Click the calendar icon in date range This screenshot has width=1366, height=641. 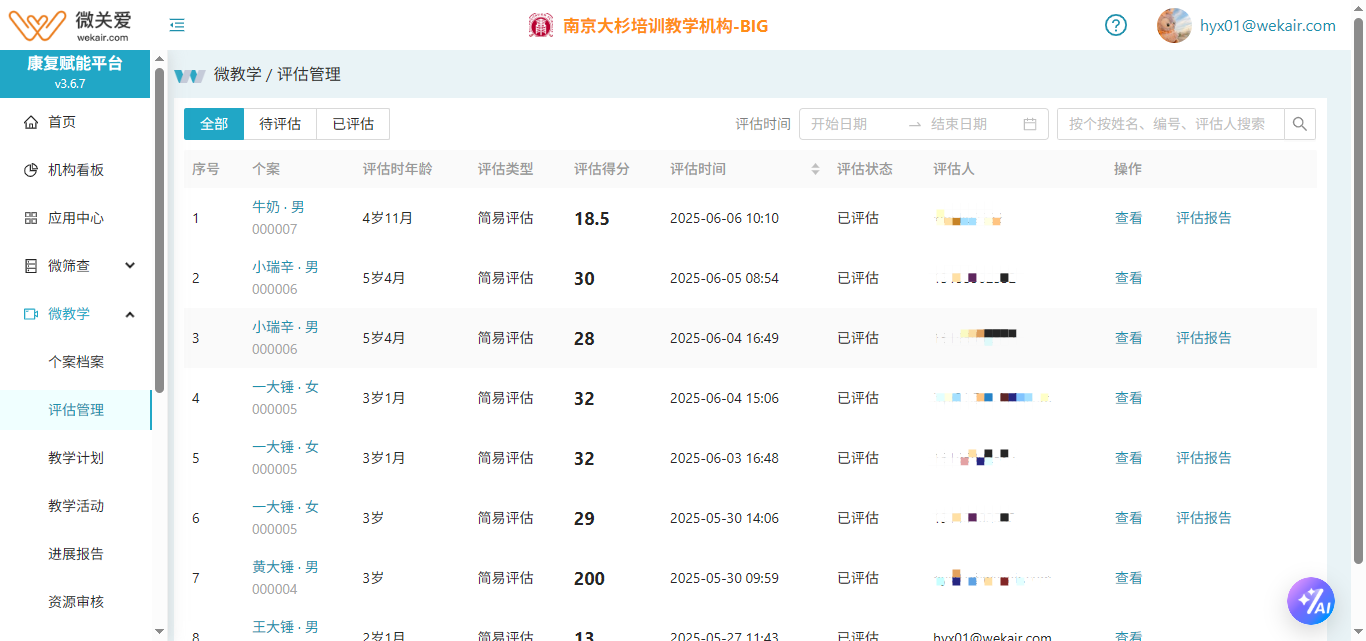(1030, 124)
